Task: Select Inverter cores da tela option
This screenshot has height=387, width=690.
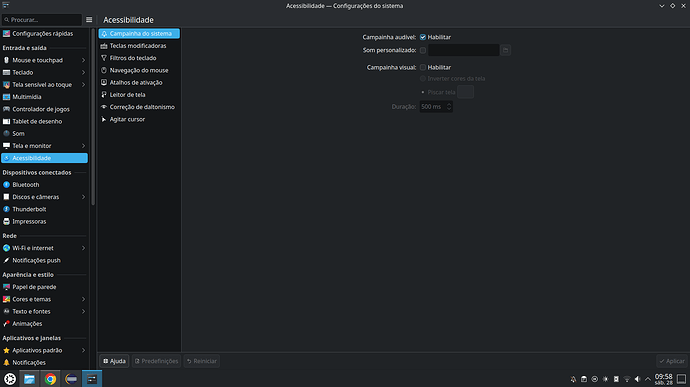Action: point(453,78)
